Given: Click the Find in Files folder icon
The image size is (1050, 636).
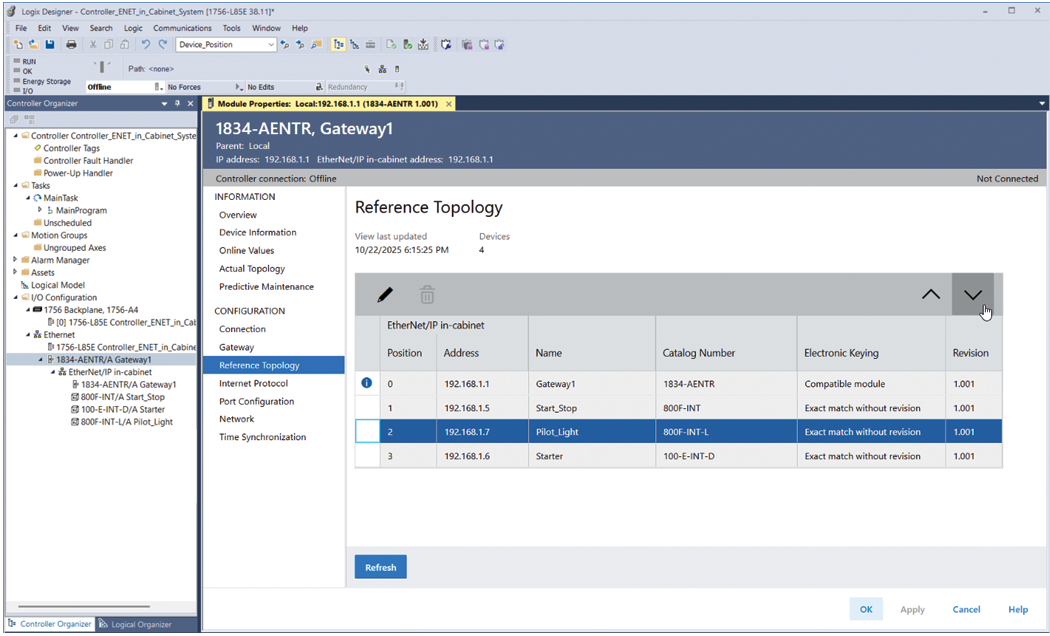Looking at the screenshot, I should pos(317,45).
